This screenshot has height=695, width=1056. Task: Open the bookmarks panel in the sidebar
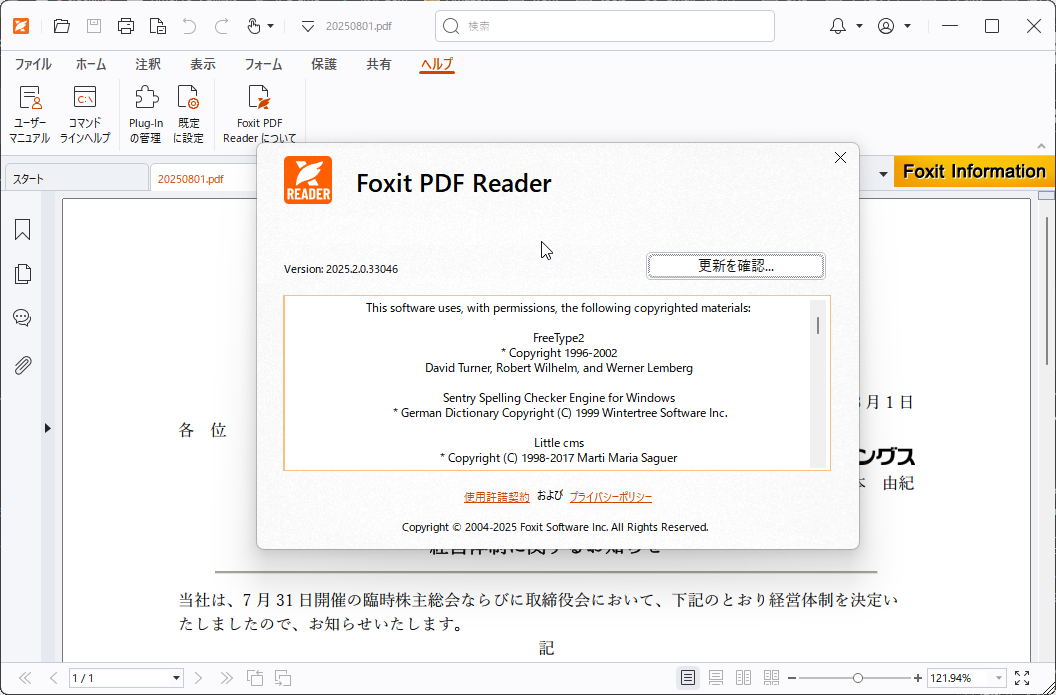(22, 229)
